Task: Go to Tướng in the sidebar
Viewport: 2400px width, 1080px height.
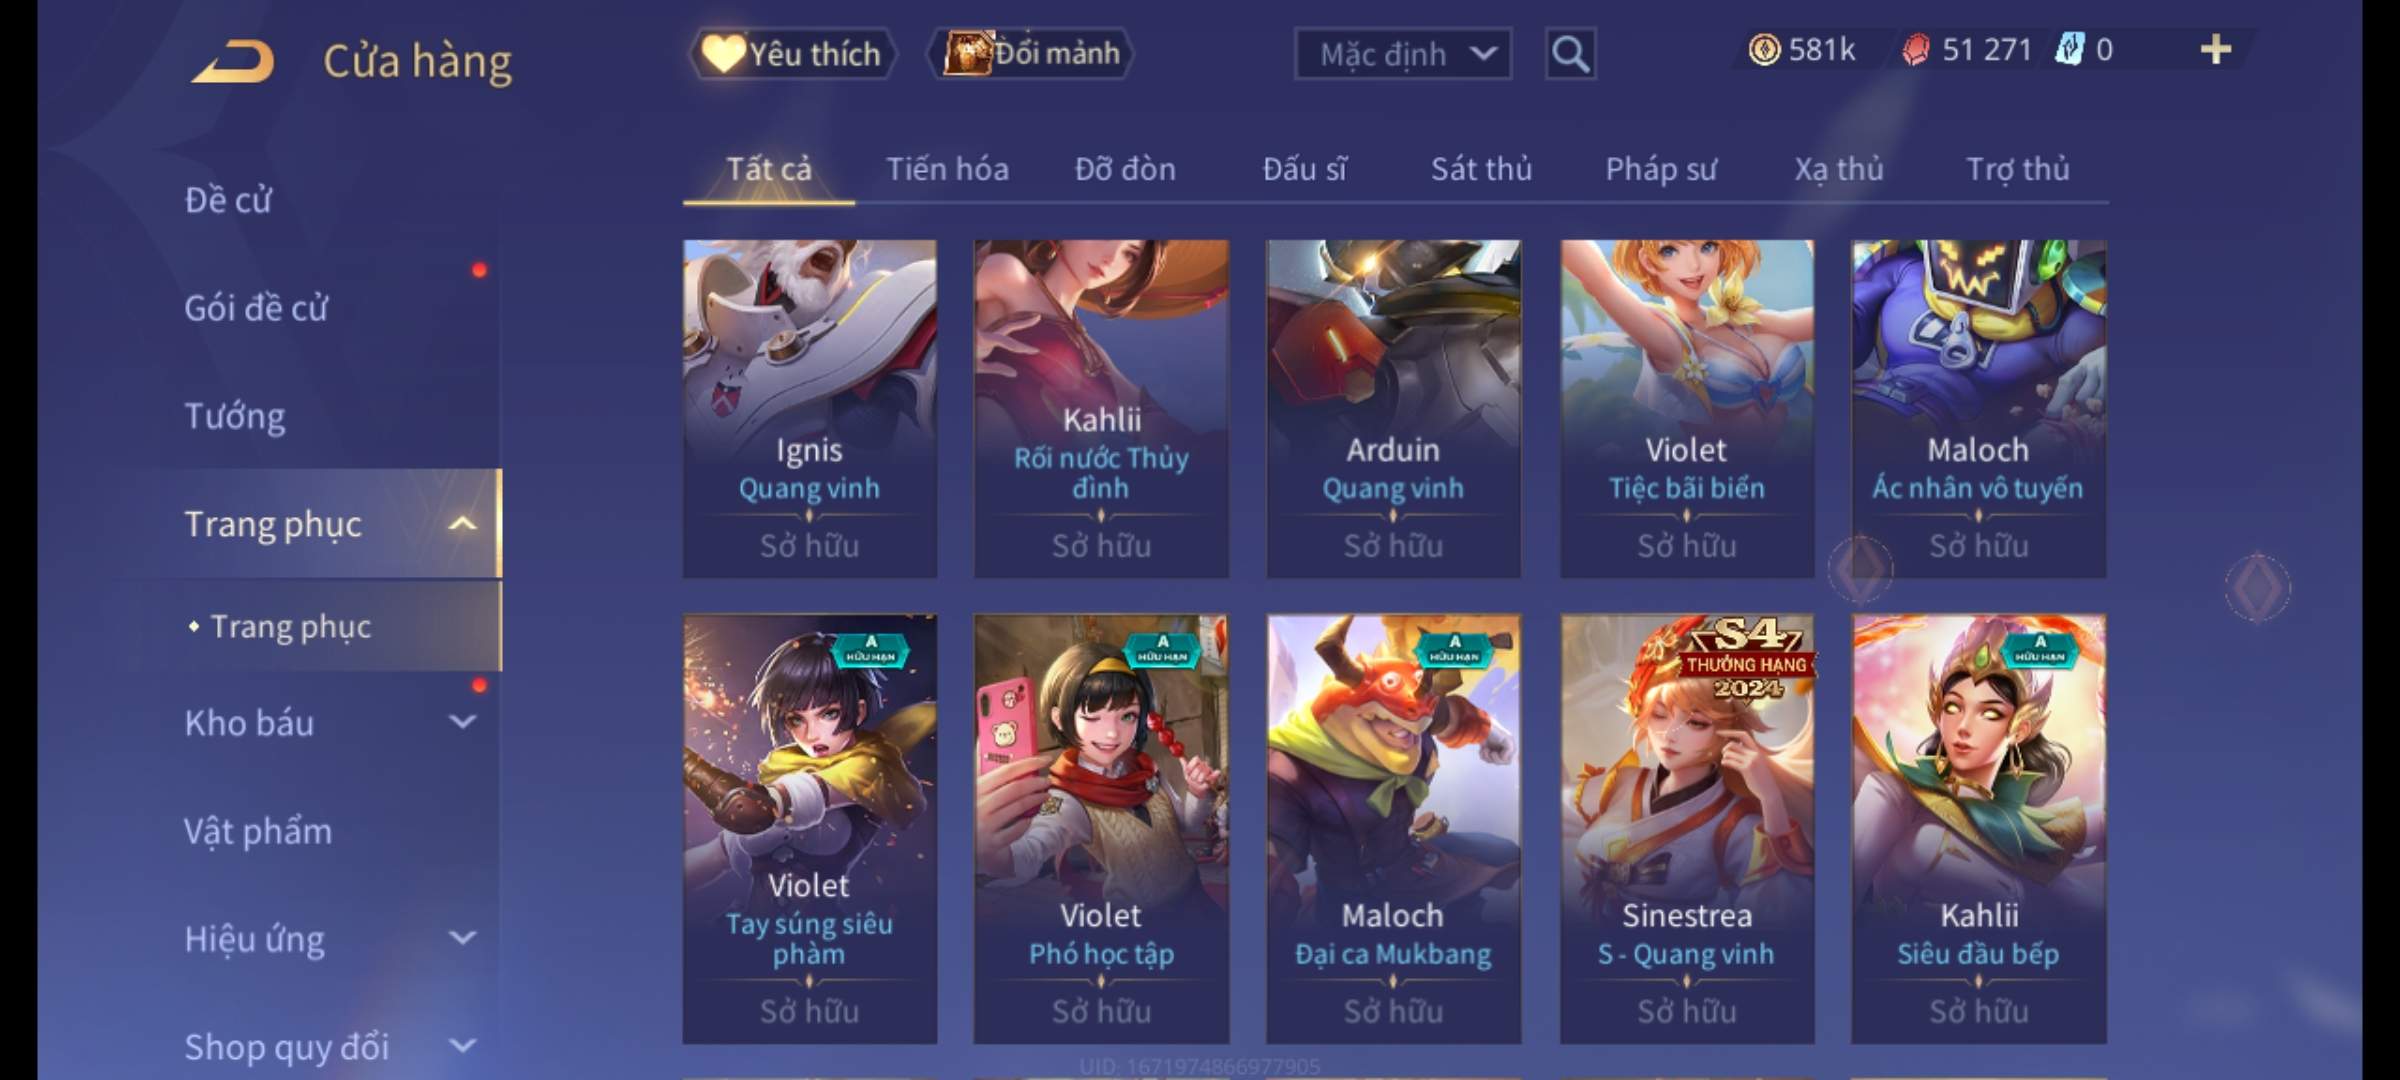Action: pos(235,416)
